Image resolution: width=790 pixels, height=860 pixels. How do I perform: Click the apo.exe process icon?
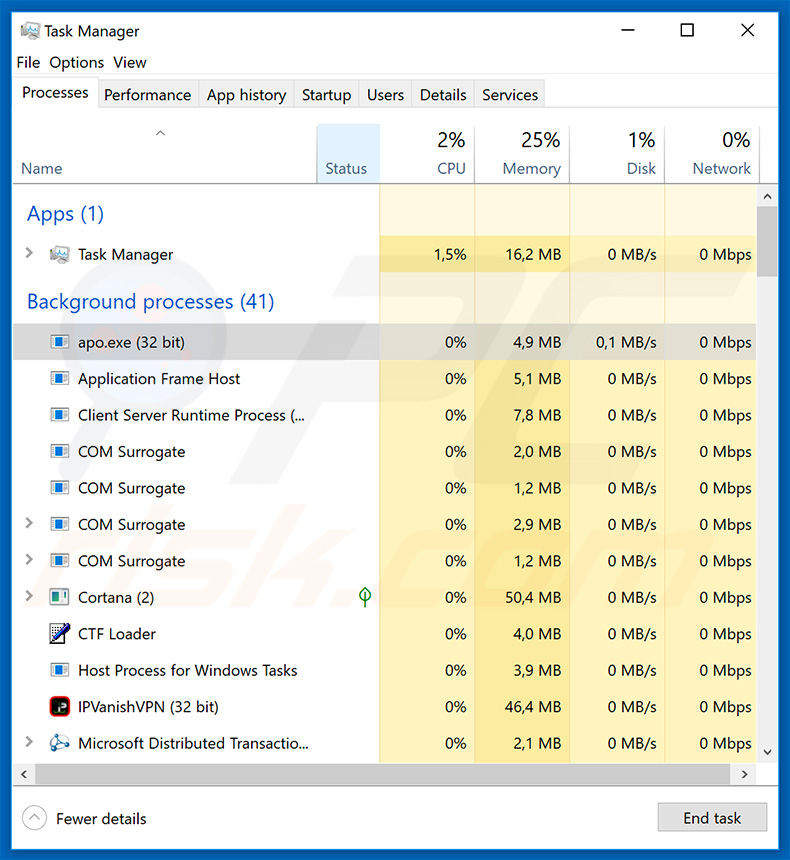click(x=59, y=342)
